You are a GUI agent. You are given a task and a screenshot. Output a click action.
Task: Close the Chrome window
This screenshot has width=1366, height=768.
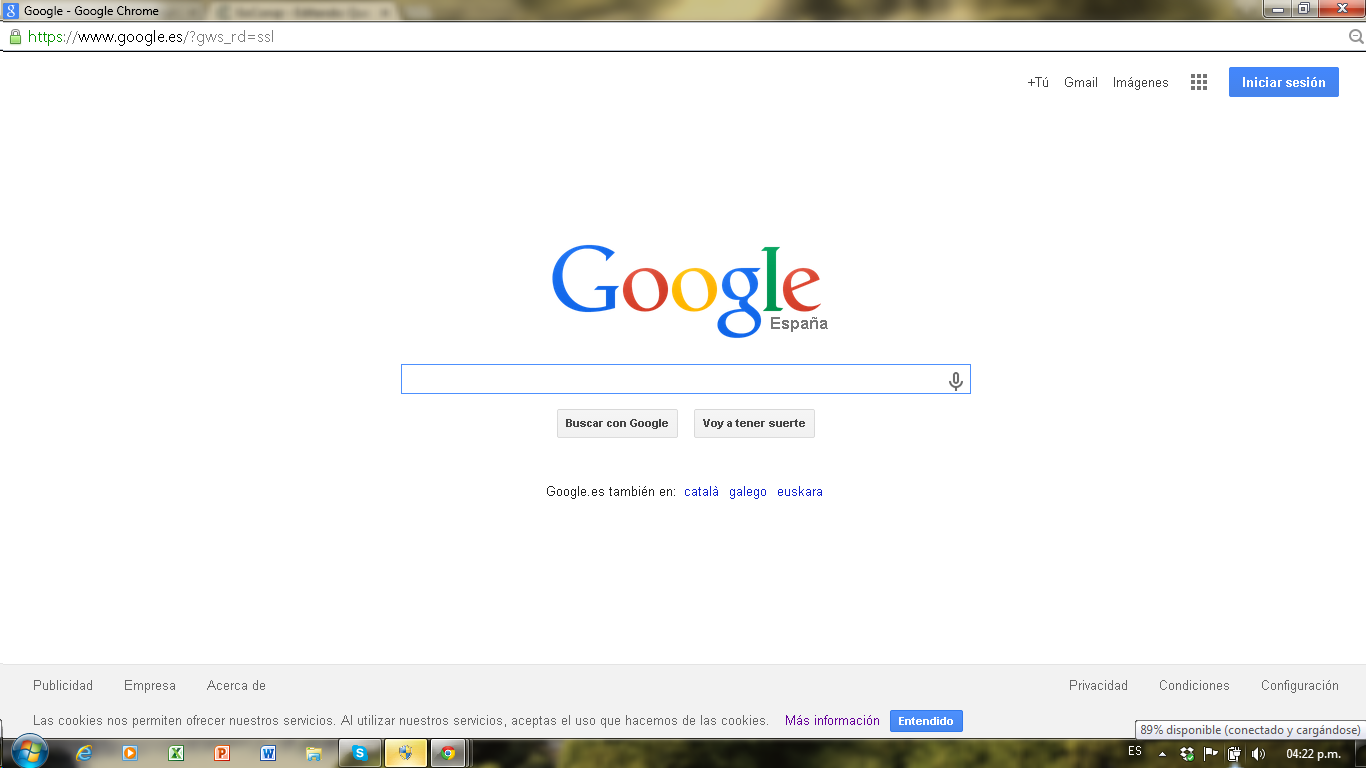coord(1340,9)
